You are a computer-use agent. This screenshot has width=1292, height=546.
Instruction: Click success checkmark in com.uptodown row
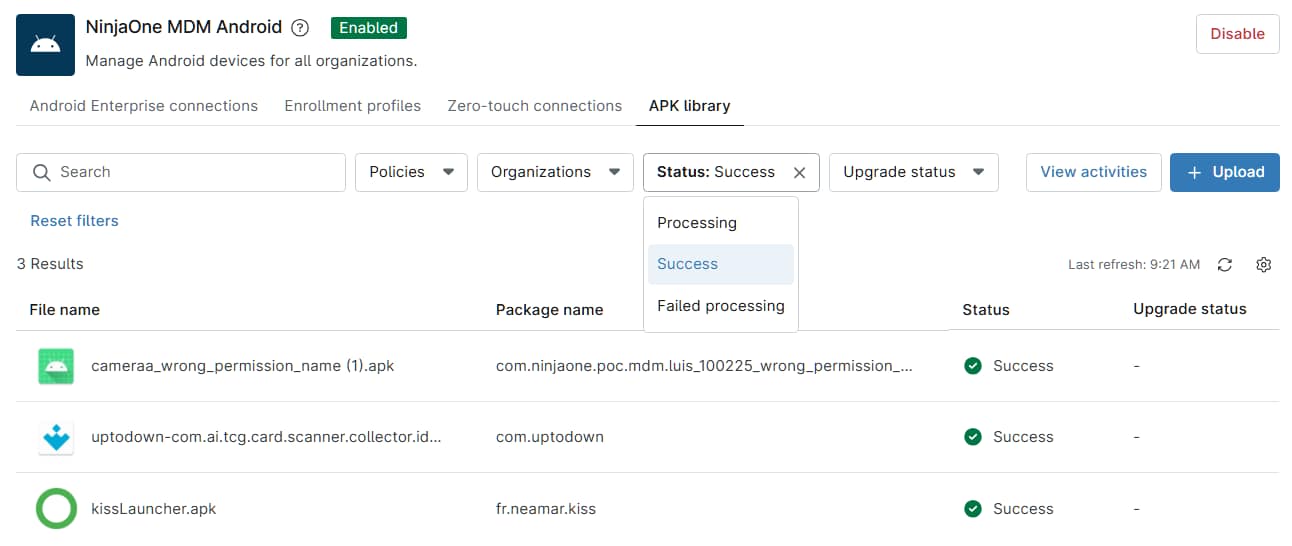click(x=972, y=437)
